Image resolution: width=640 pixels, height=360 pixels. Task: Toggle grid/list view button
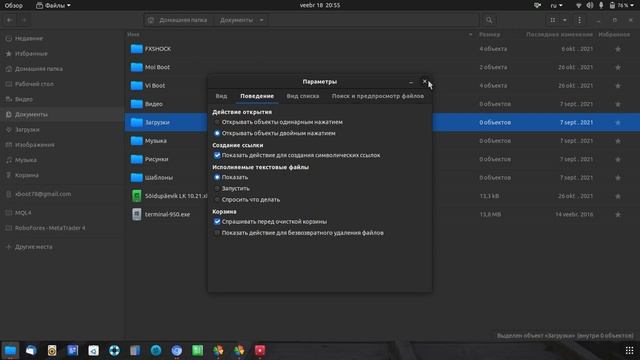[x=552, y=20]
